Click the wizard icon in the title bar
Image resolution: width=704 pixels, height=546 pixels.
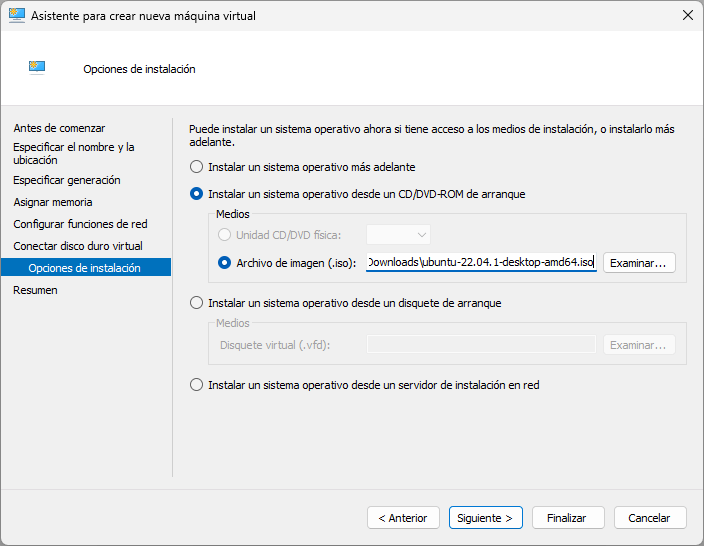pos(17,15)
